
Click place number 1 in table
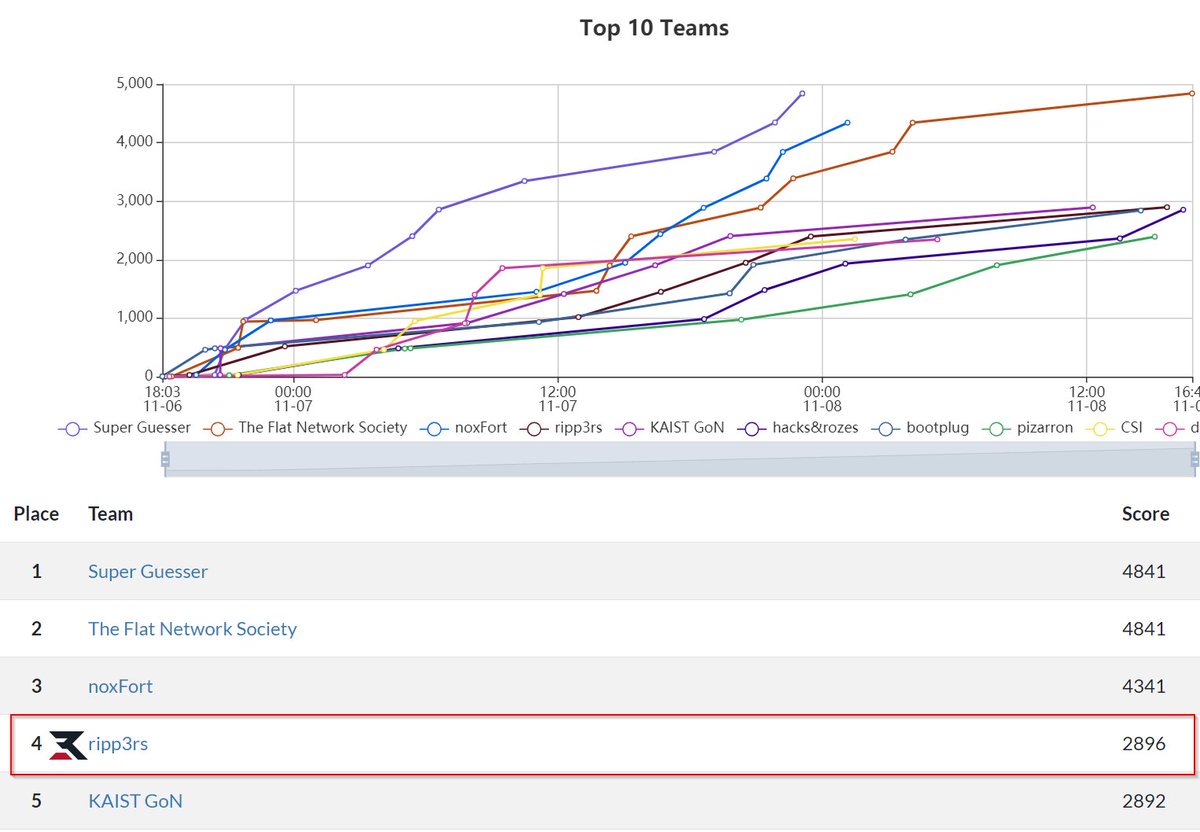coord(37,572)
